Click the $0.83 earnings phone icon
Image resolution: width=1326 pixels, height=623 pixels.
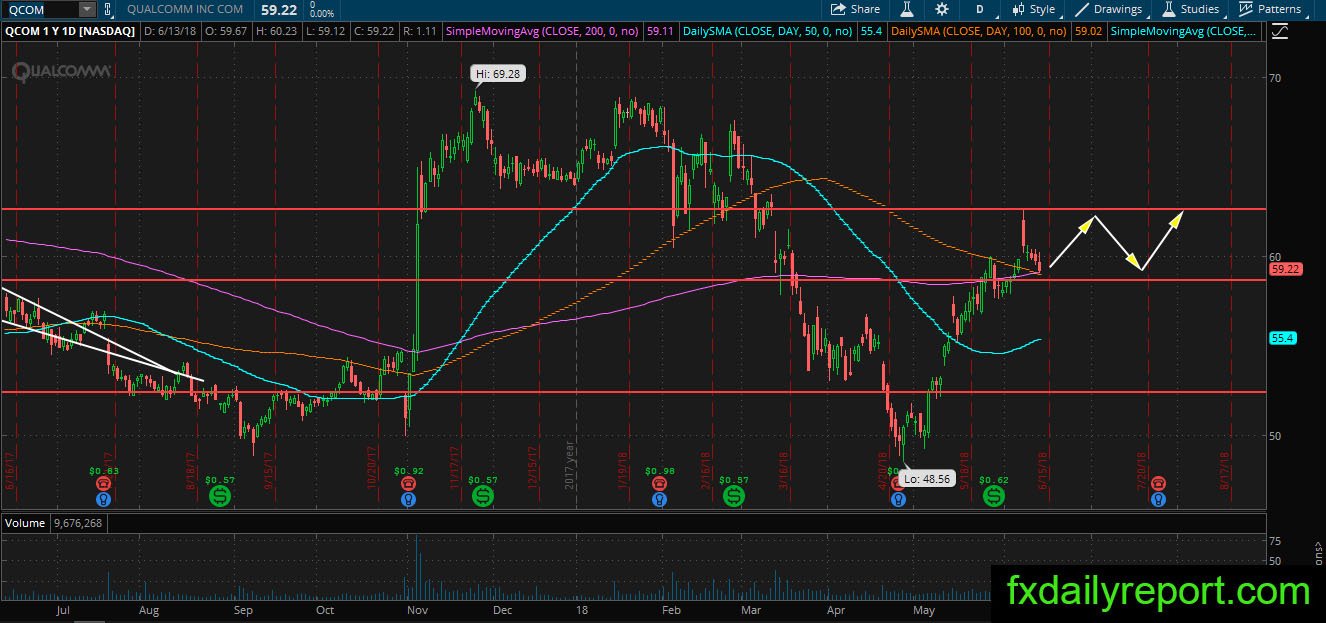pyautogui.click(x=102, y=483)
